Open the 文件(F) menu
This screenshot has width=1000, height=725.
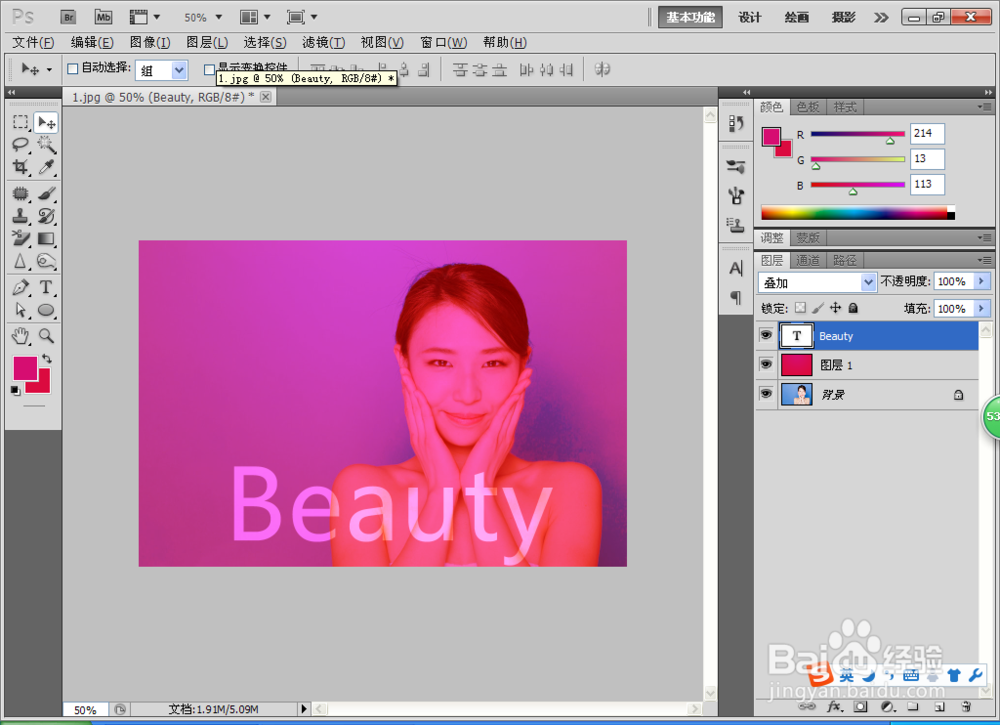click(x=33, y=43)
